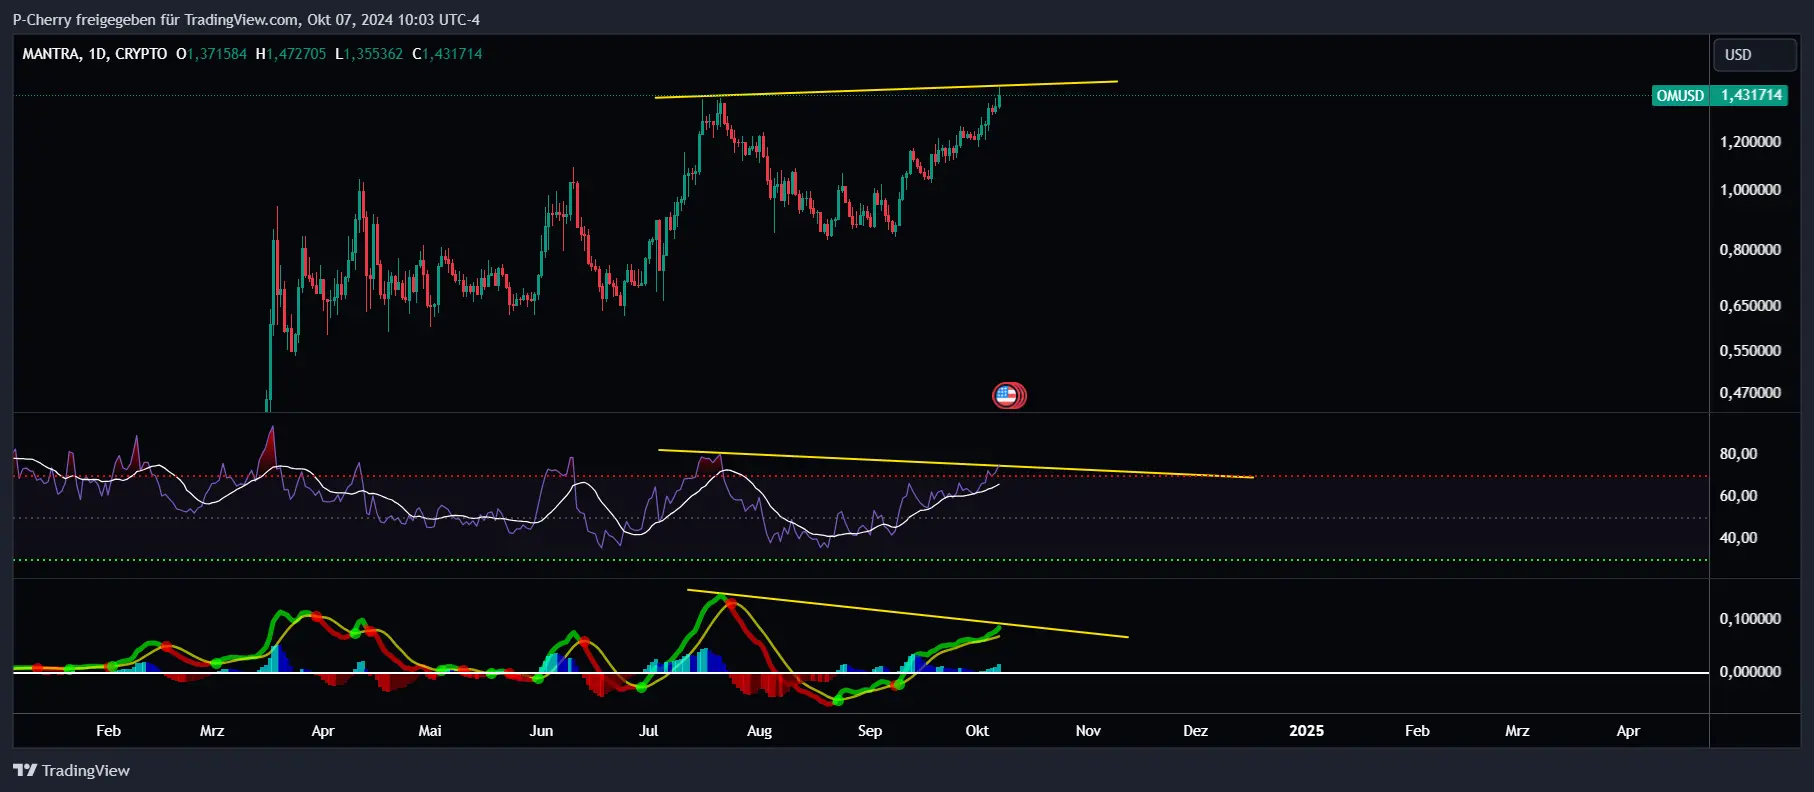The width and height of the screenshot is (1814, 792).
Task: Select the MANTRA, 1D, CRYPTO symbol title
Action: [95, 54]
